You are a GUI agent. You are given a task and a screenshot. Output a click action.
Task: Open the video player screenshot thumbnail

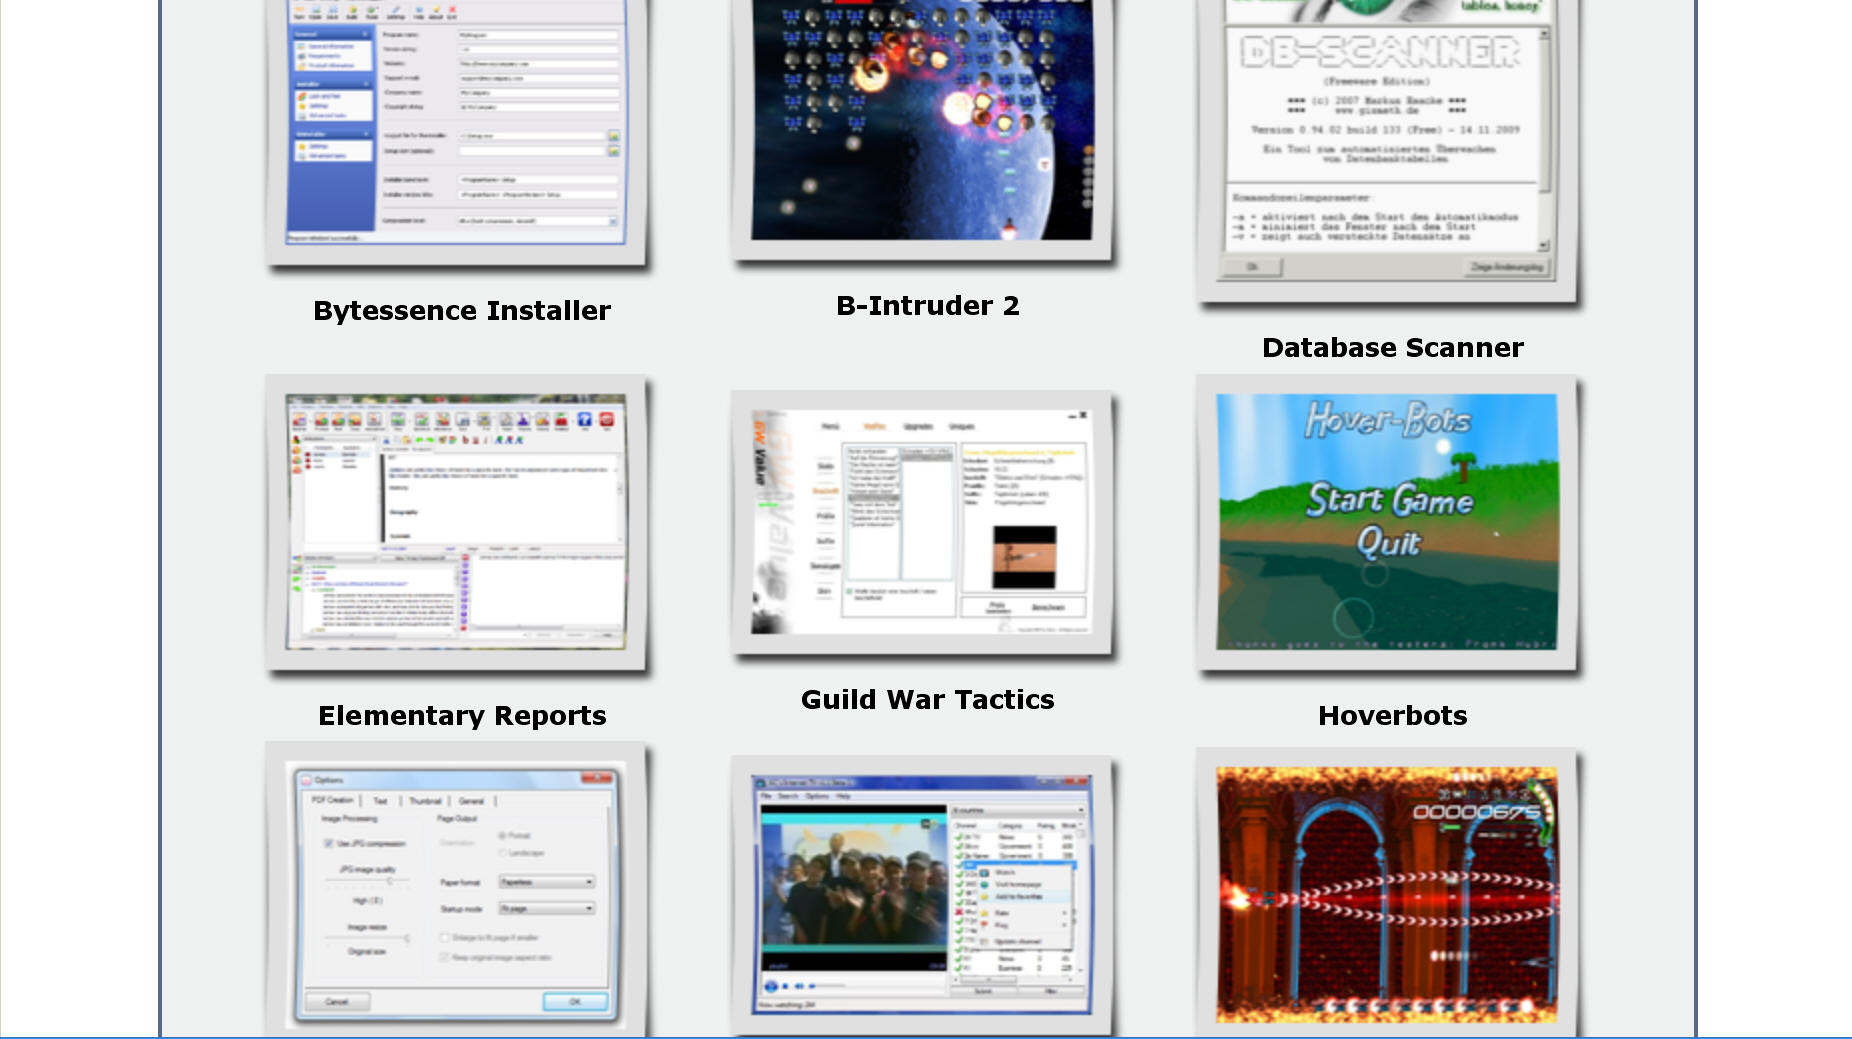coord(921,895)
